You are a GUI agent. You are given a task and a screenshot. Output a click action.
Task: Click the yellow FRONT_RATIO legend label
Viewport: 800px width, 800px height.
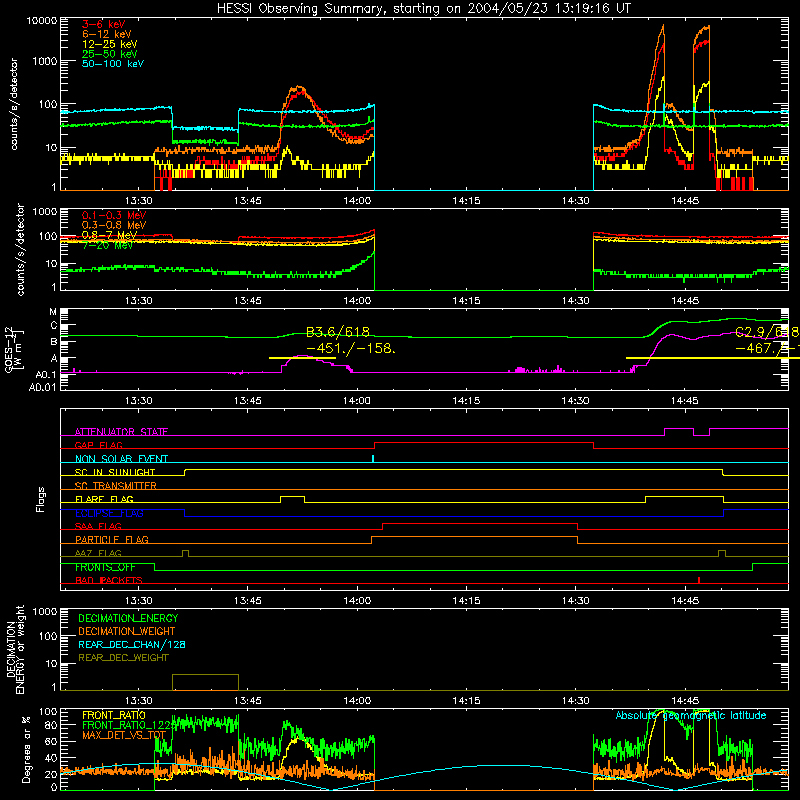[113, 715]
